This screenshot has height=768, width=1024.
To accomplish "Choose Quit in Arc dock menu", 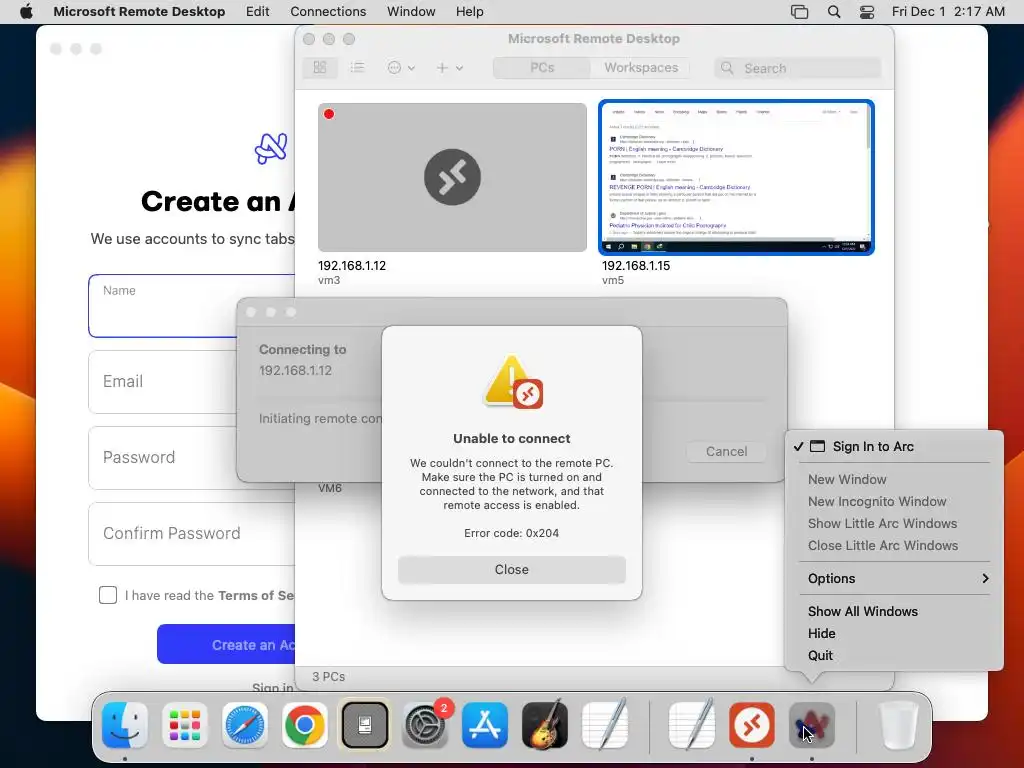I will coord(820,655).
